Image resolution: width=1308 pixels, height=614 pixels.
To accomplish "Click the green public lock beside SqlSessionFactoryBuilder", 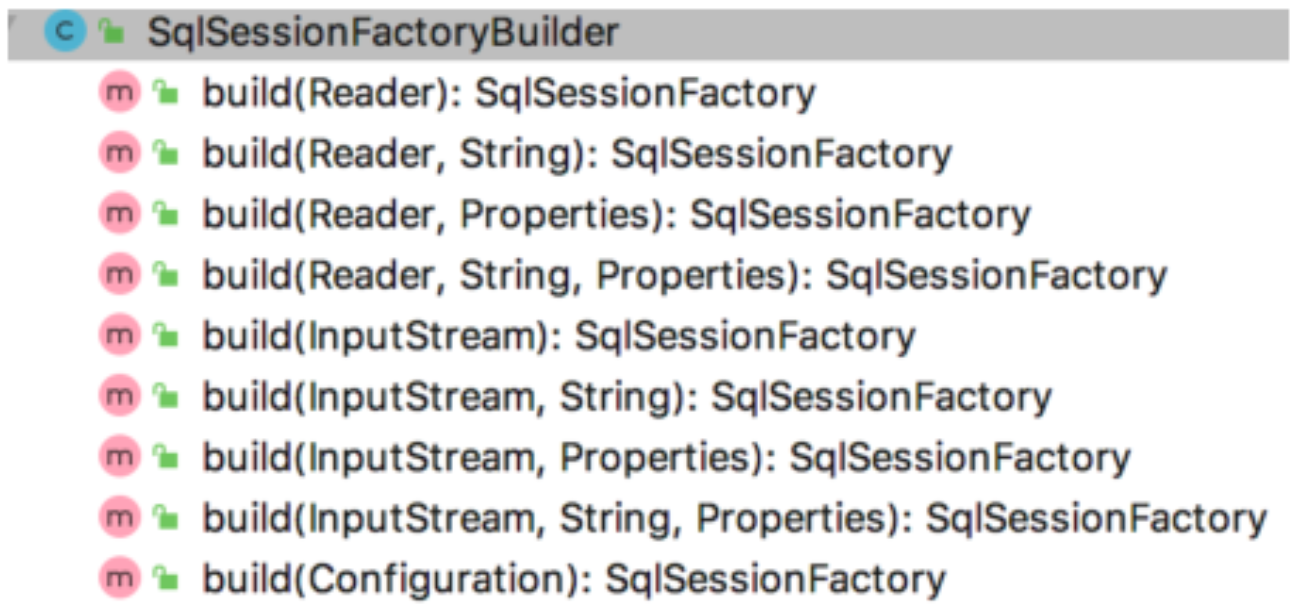I will pyautogui.click(x=112, y=33).
